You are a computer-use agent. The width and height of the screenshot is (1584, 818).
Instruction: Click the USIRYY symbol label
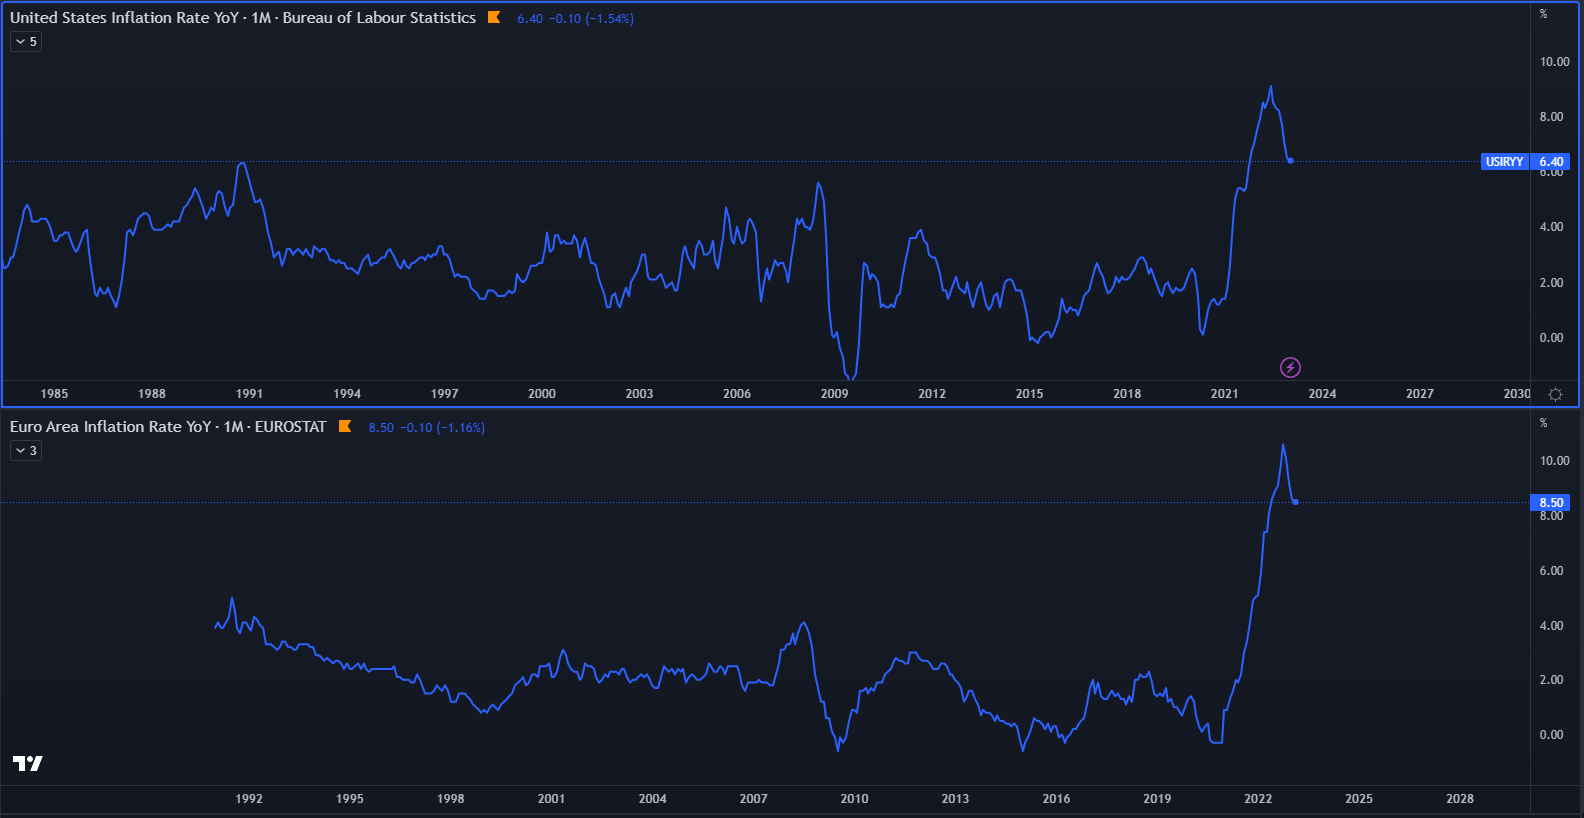tap(1504, 162)
